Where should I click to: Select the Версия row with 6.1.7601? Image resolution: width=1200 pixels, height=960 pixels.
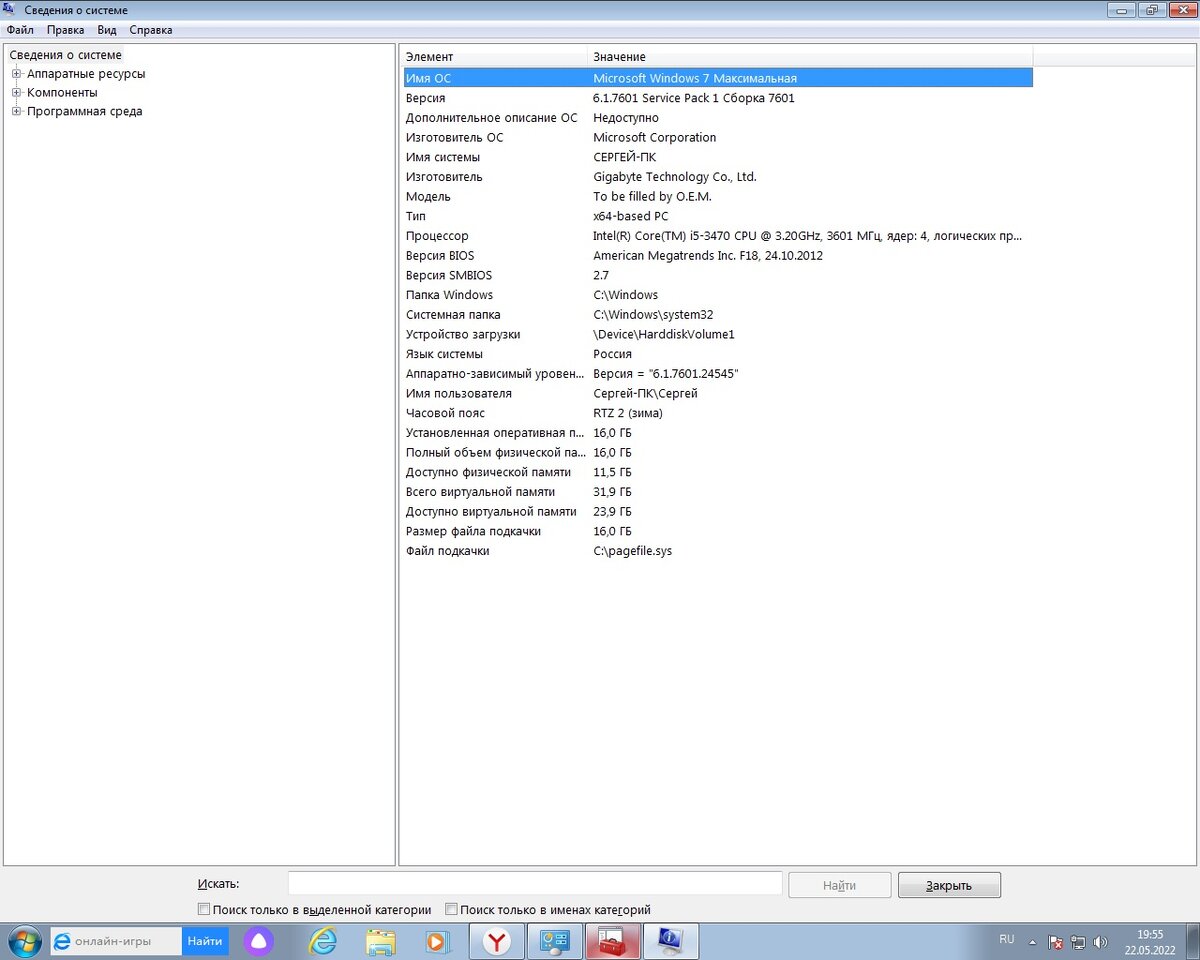(x=717, y=98)
